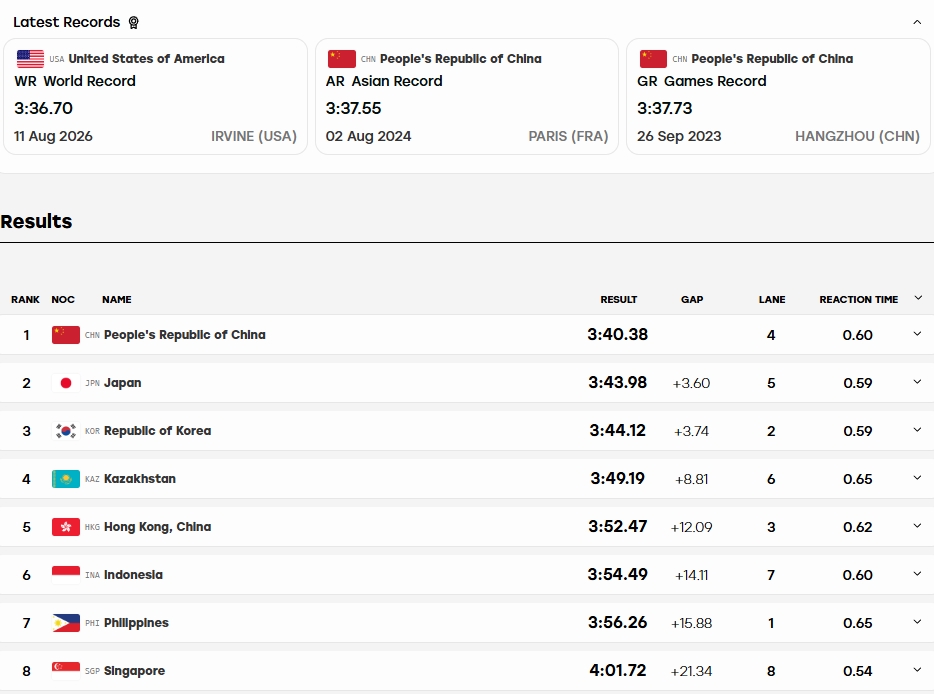Collapse the Latest Records section
The image size is (934, 694).
point(917,22)
